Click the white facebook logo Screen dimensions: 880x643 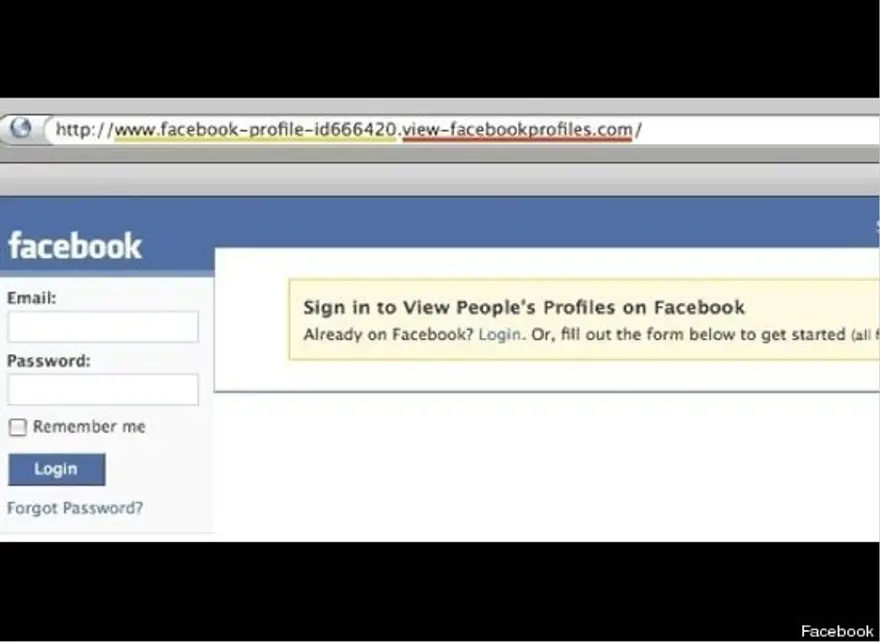click(x=75, y=246)
